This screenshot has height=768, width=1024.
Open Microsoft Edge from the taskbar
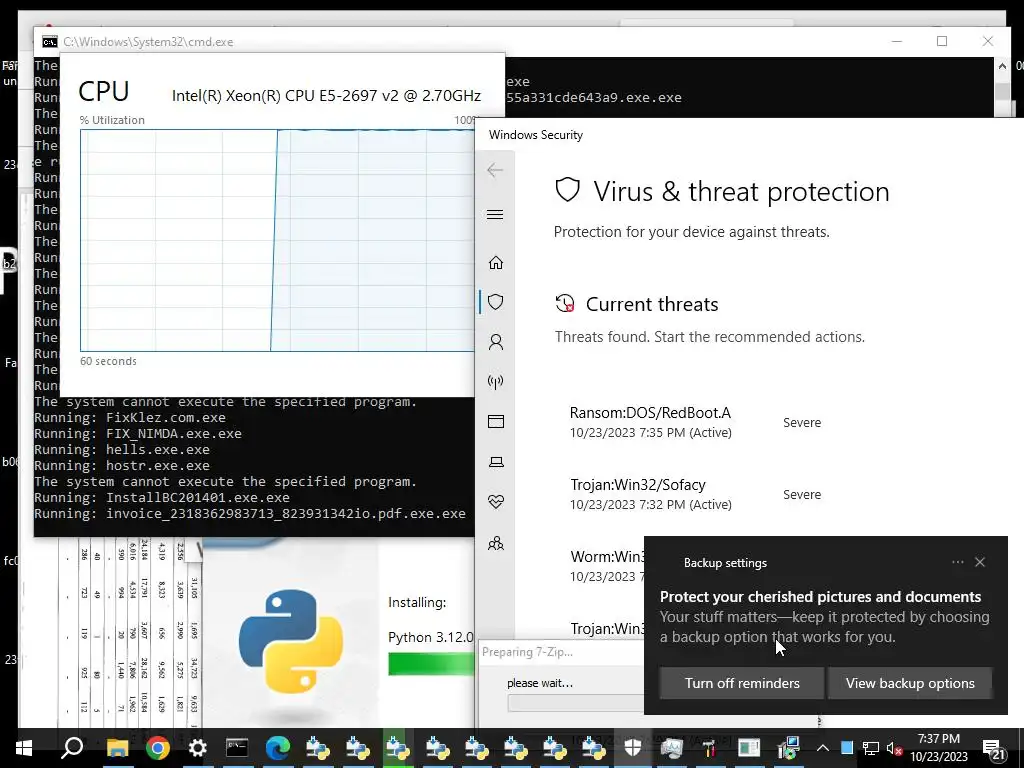click(x=277, y=748)
